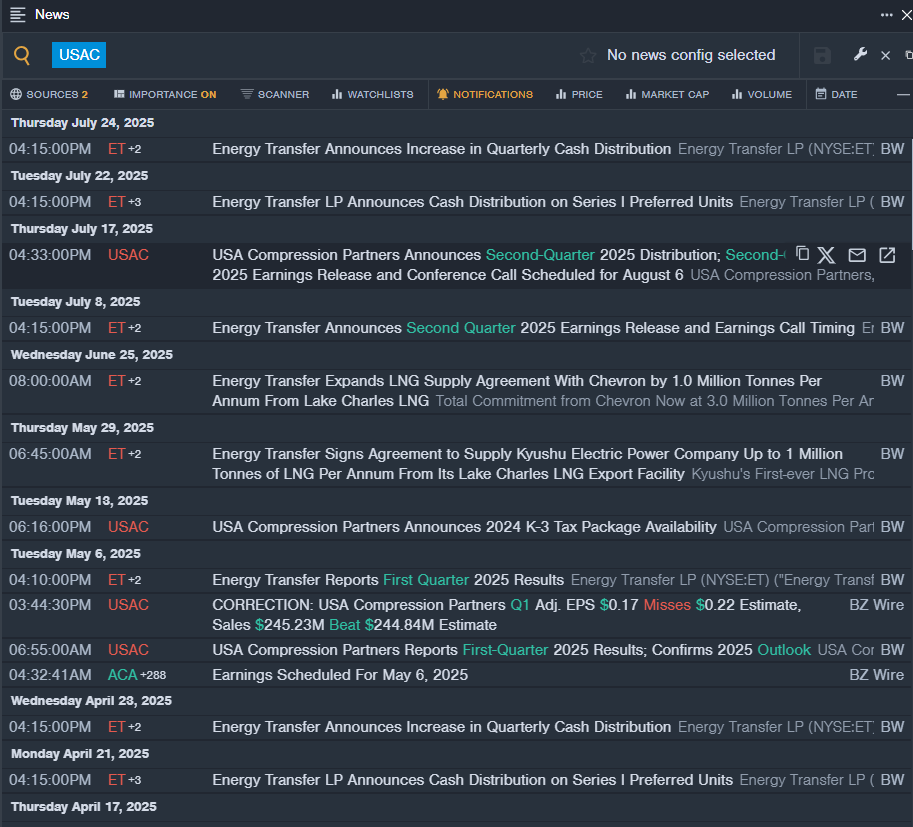Click the USAC ticker on July 17 row

(128, 255)
